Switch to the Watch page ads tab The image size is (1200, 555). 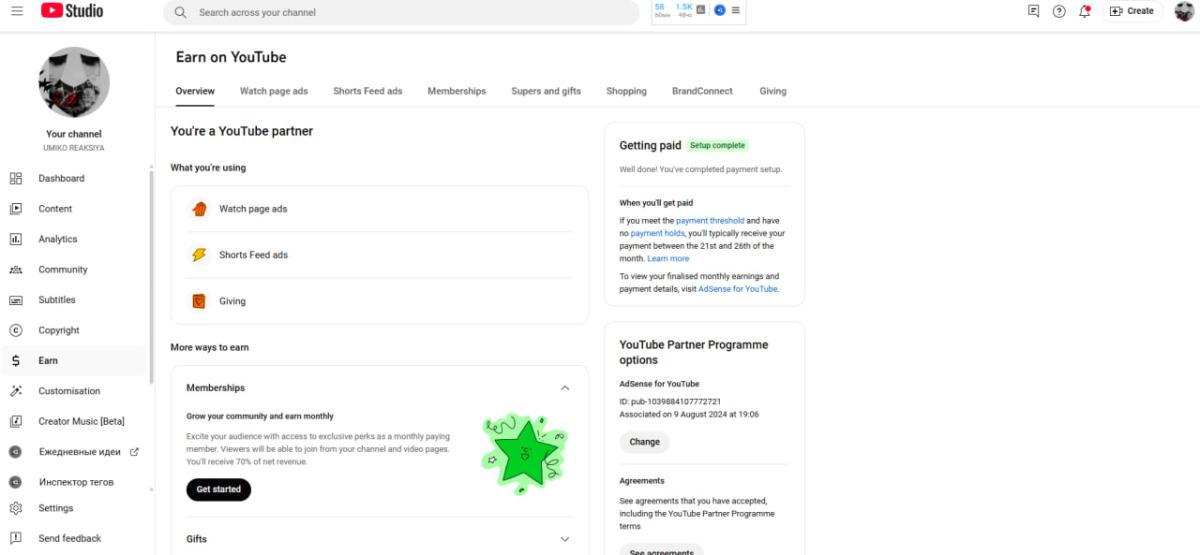tap(274, 91)
